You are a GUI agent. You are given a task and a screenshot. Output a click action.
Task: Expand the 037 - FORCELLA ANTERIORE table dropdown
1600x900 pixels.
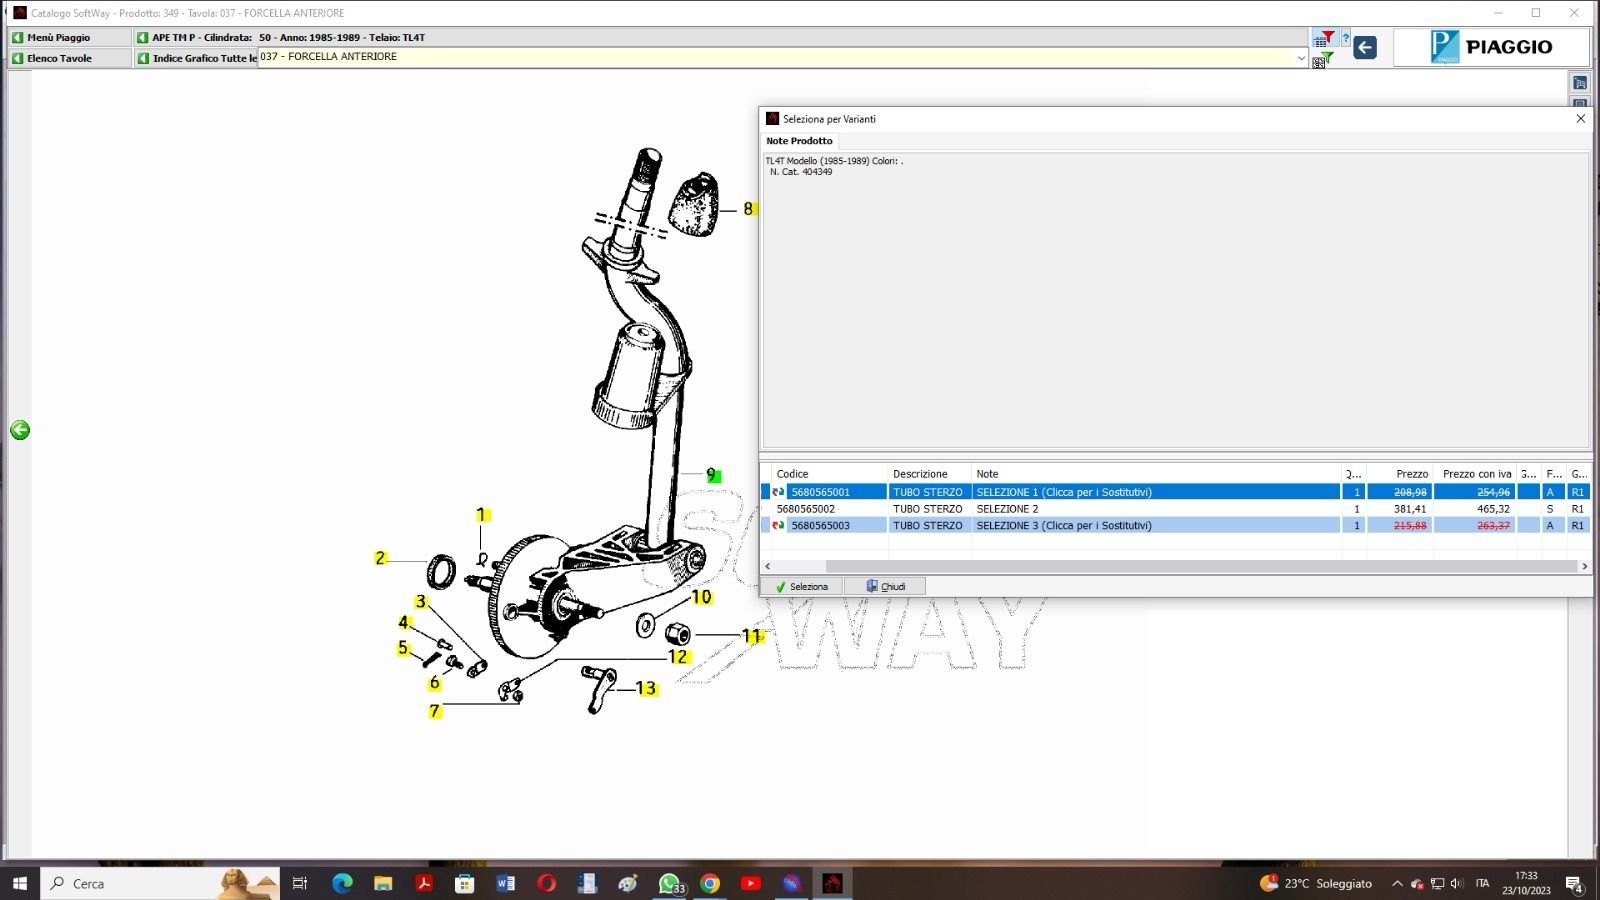point(1301,58)
